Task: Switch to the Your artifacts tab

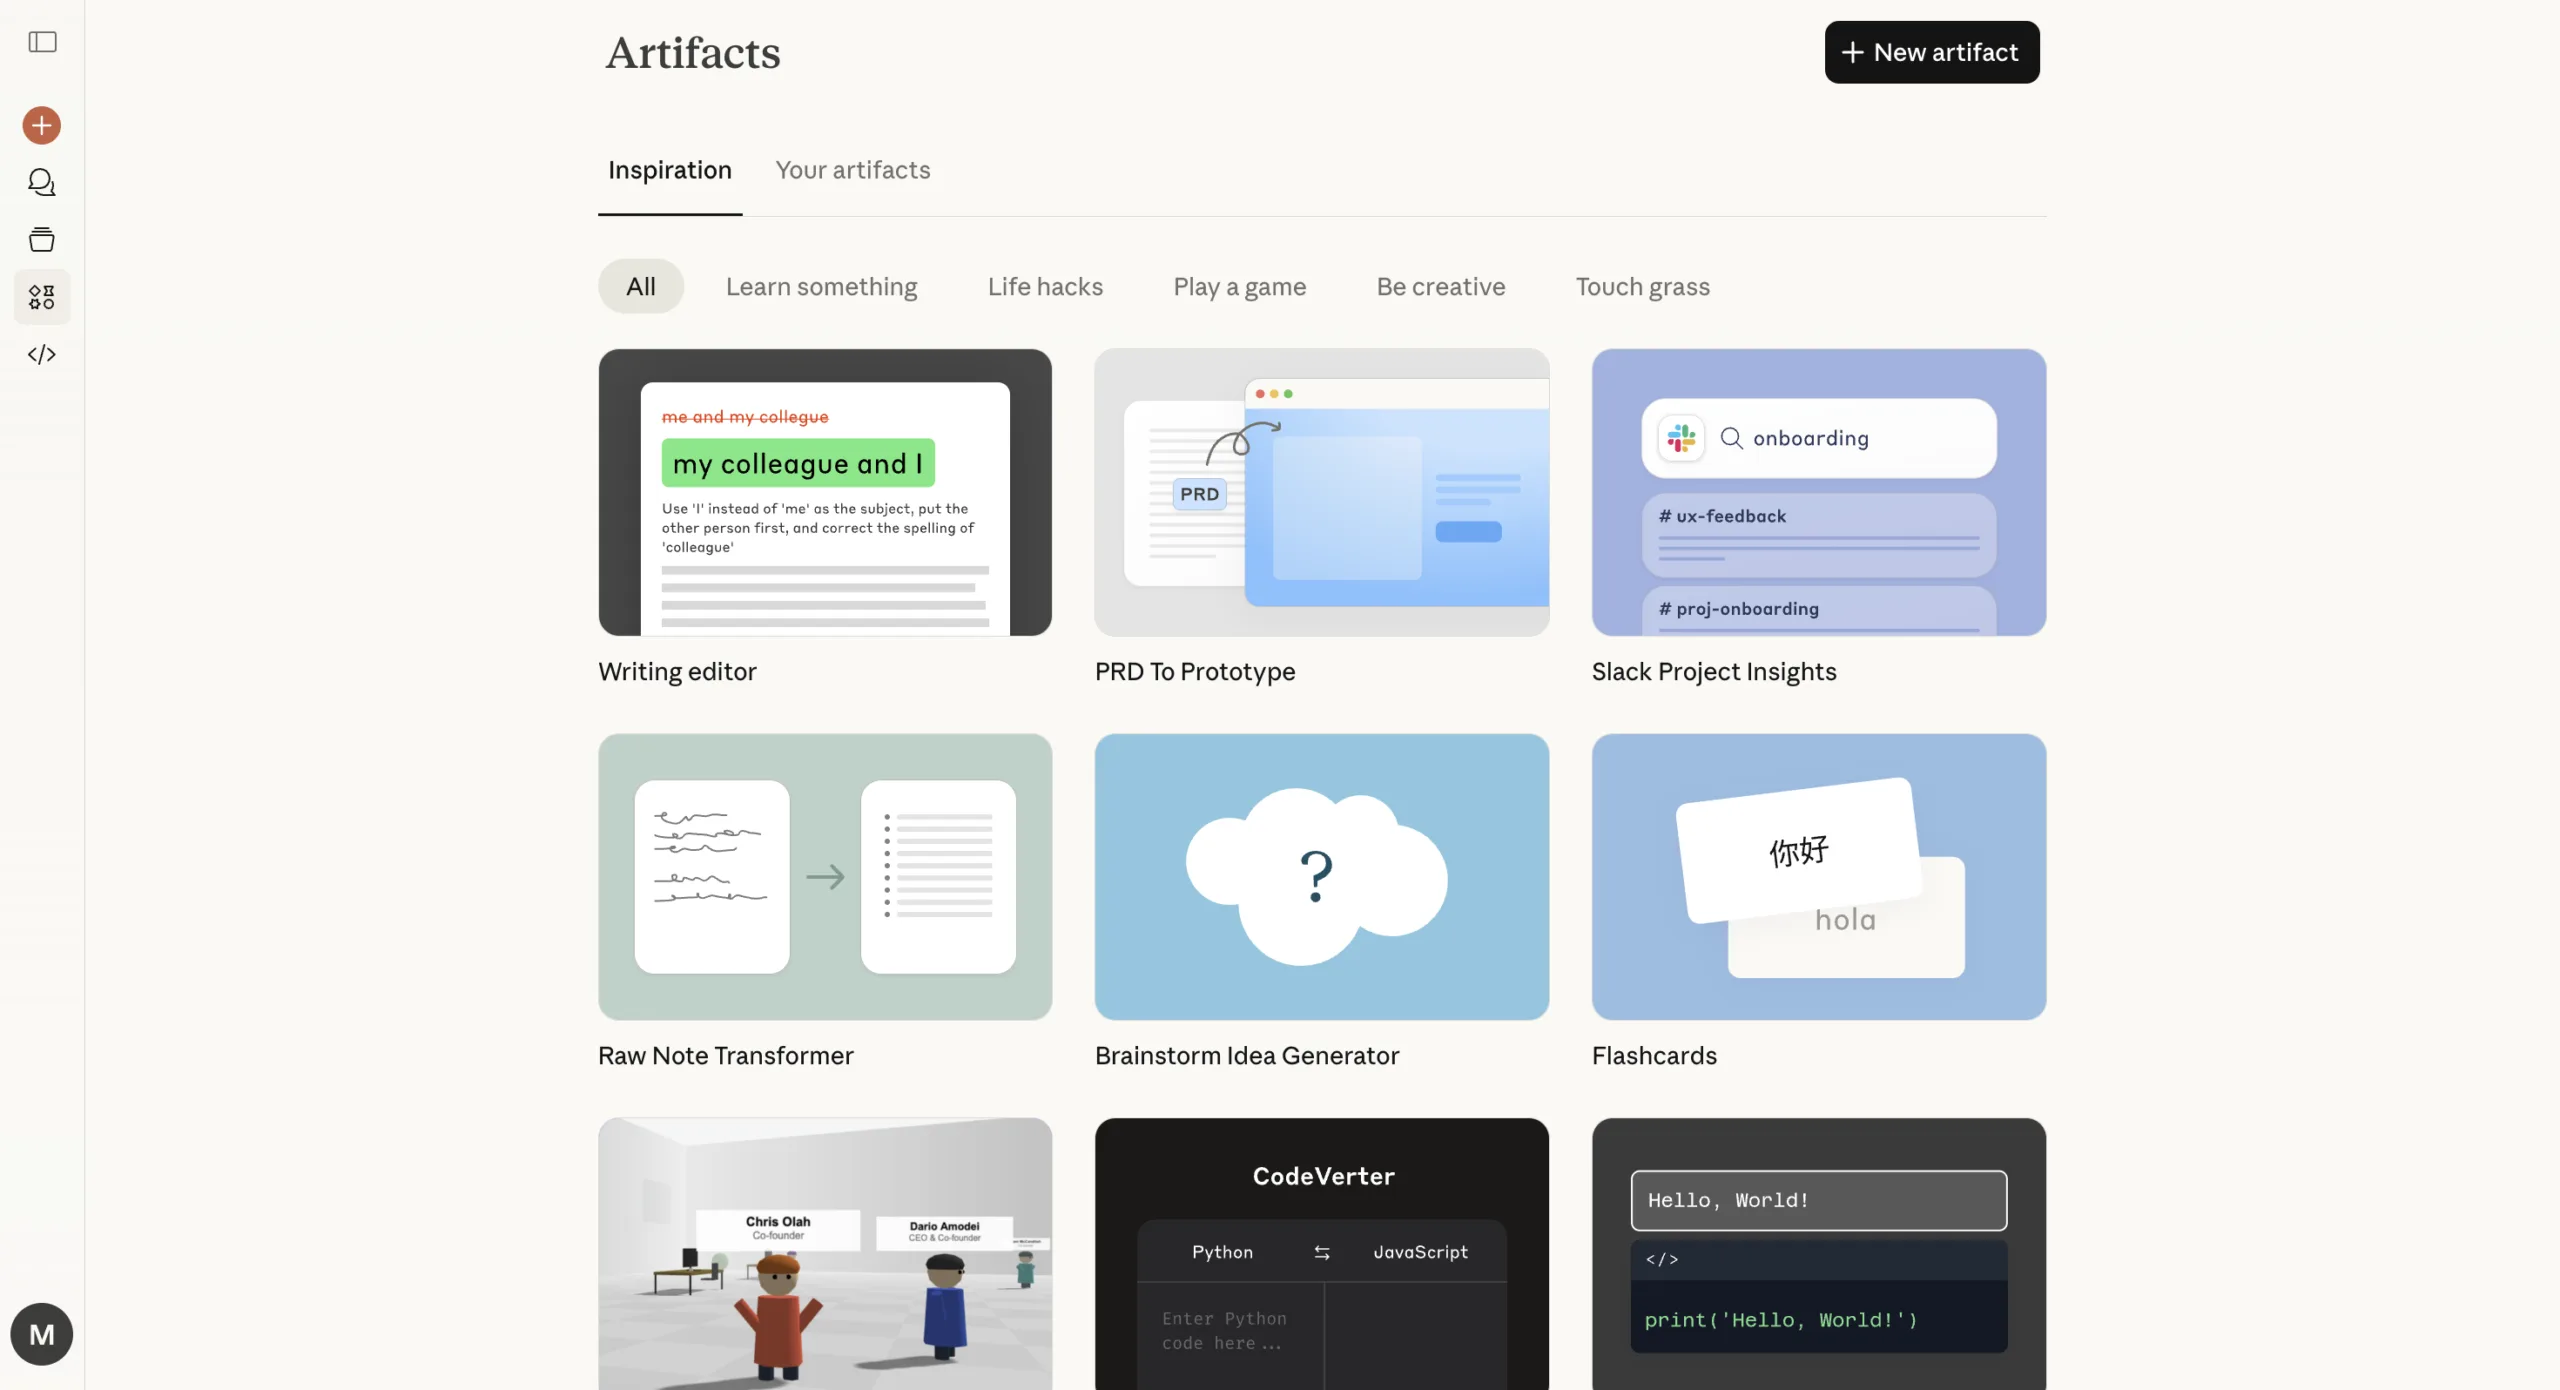Action: (852, 170)
